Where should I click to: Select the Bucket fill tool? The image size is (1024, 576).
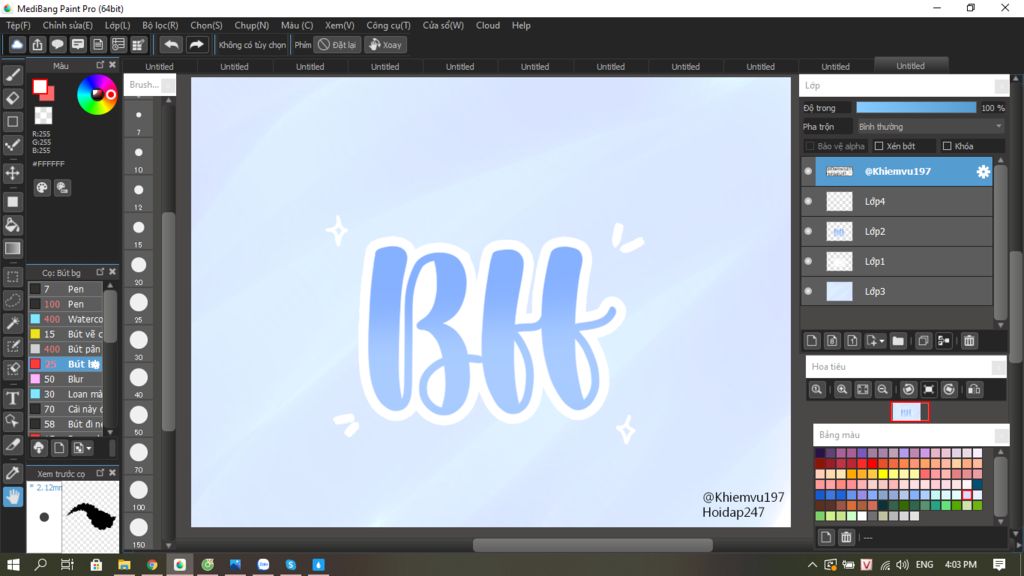click(x=12, y=225)
